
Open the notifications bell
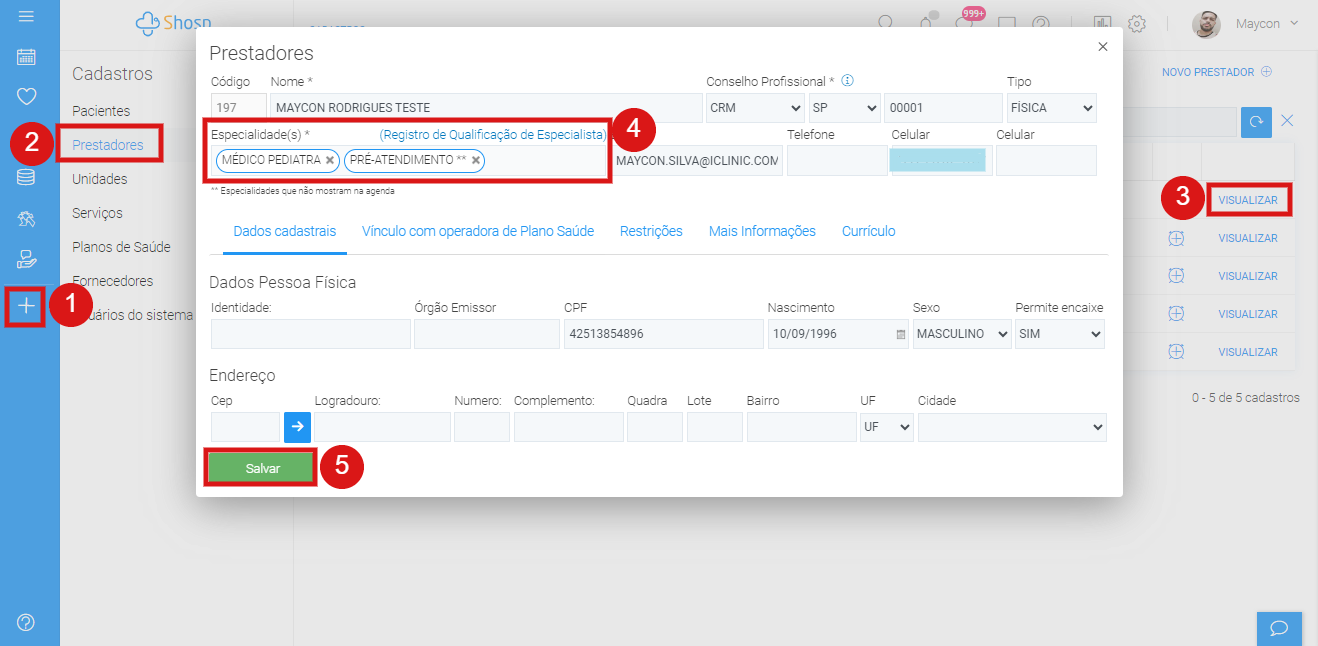926,23
